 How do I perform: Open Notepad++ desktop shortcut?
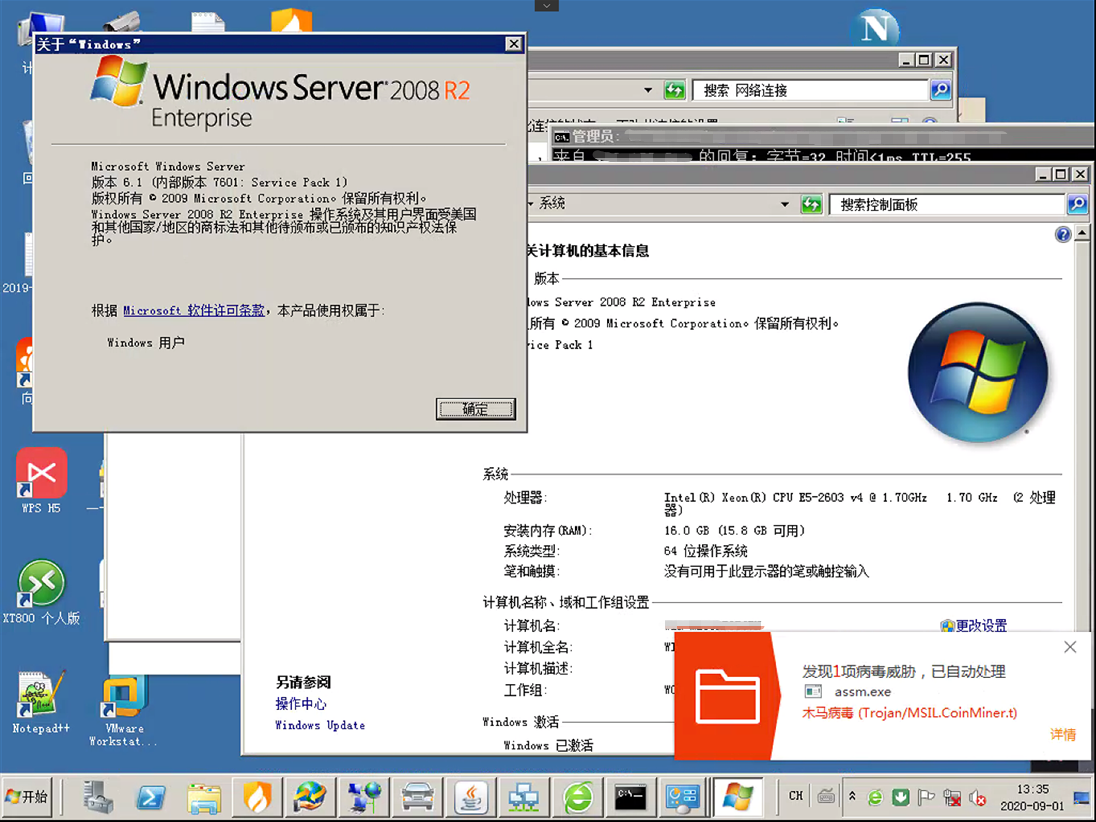41,702
